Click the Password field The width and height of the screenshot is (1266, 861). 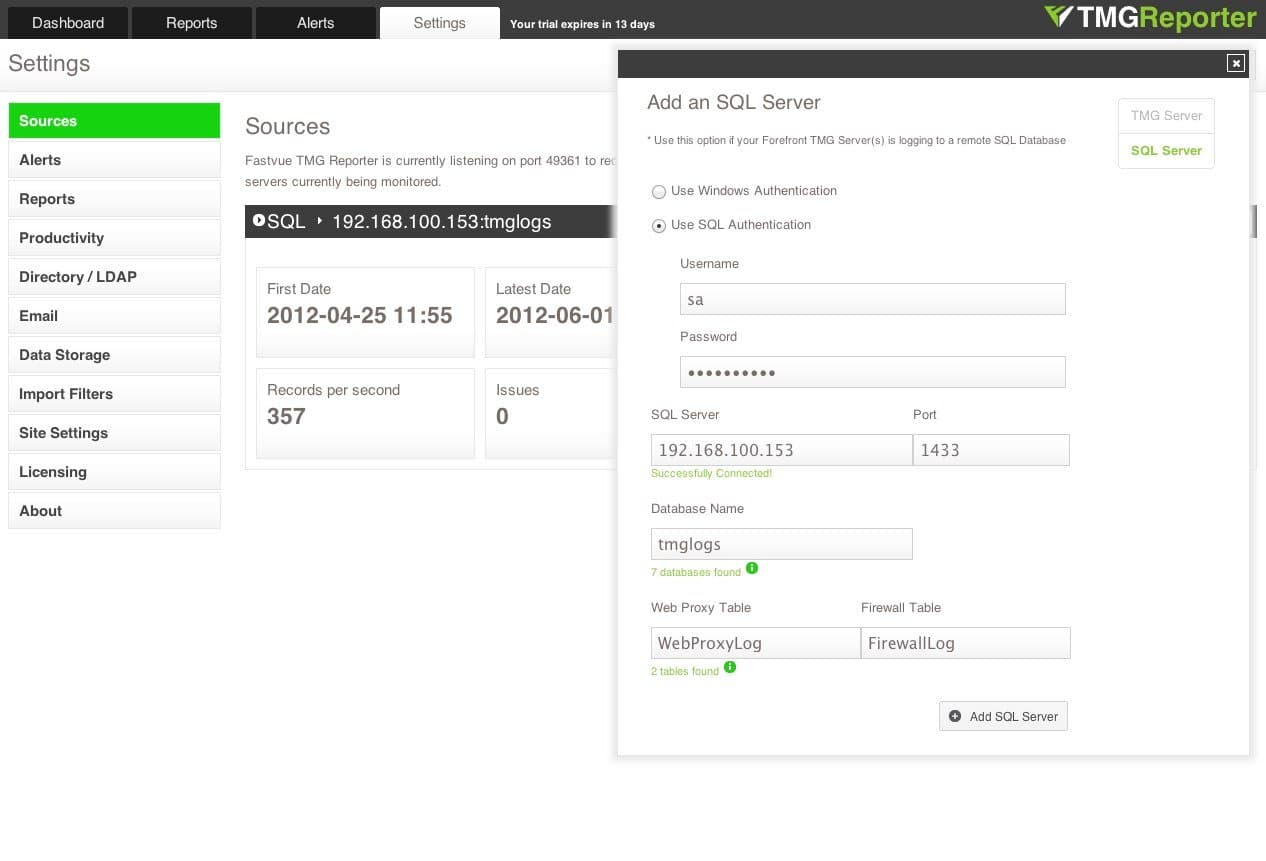[x=872, y=372]
